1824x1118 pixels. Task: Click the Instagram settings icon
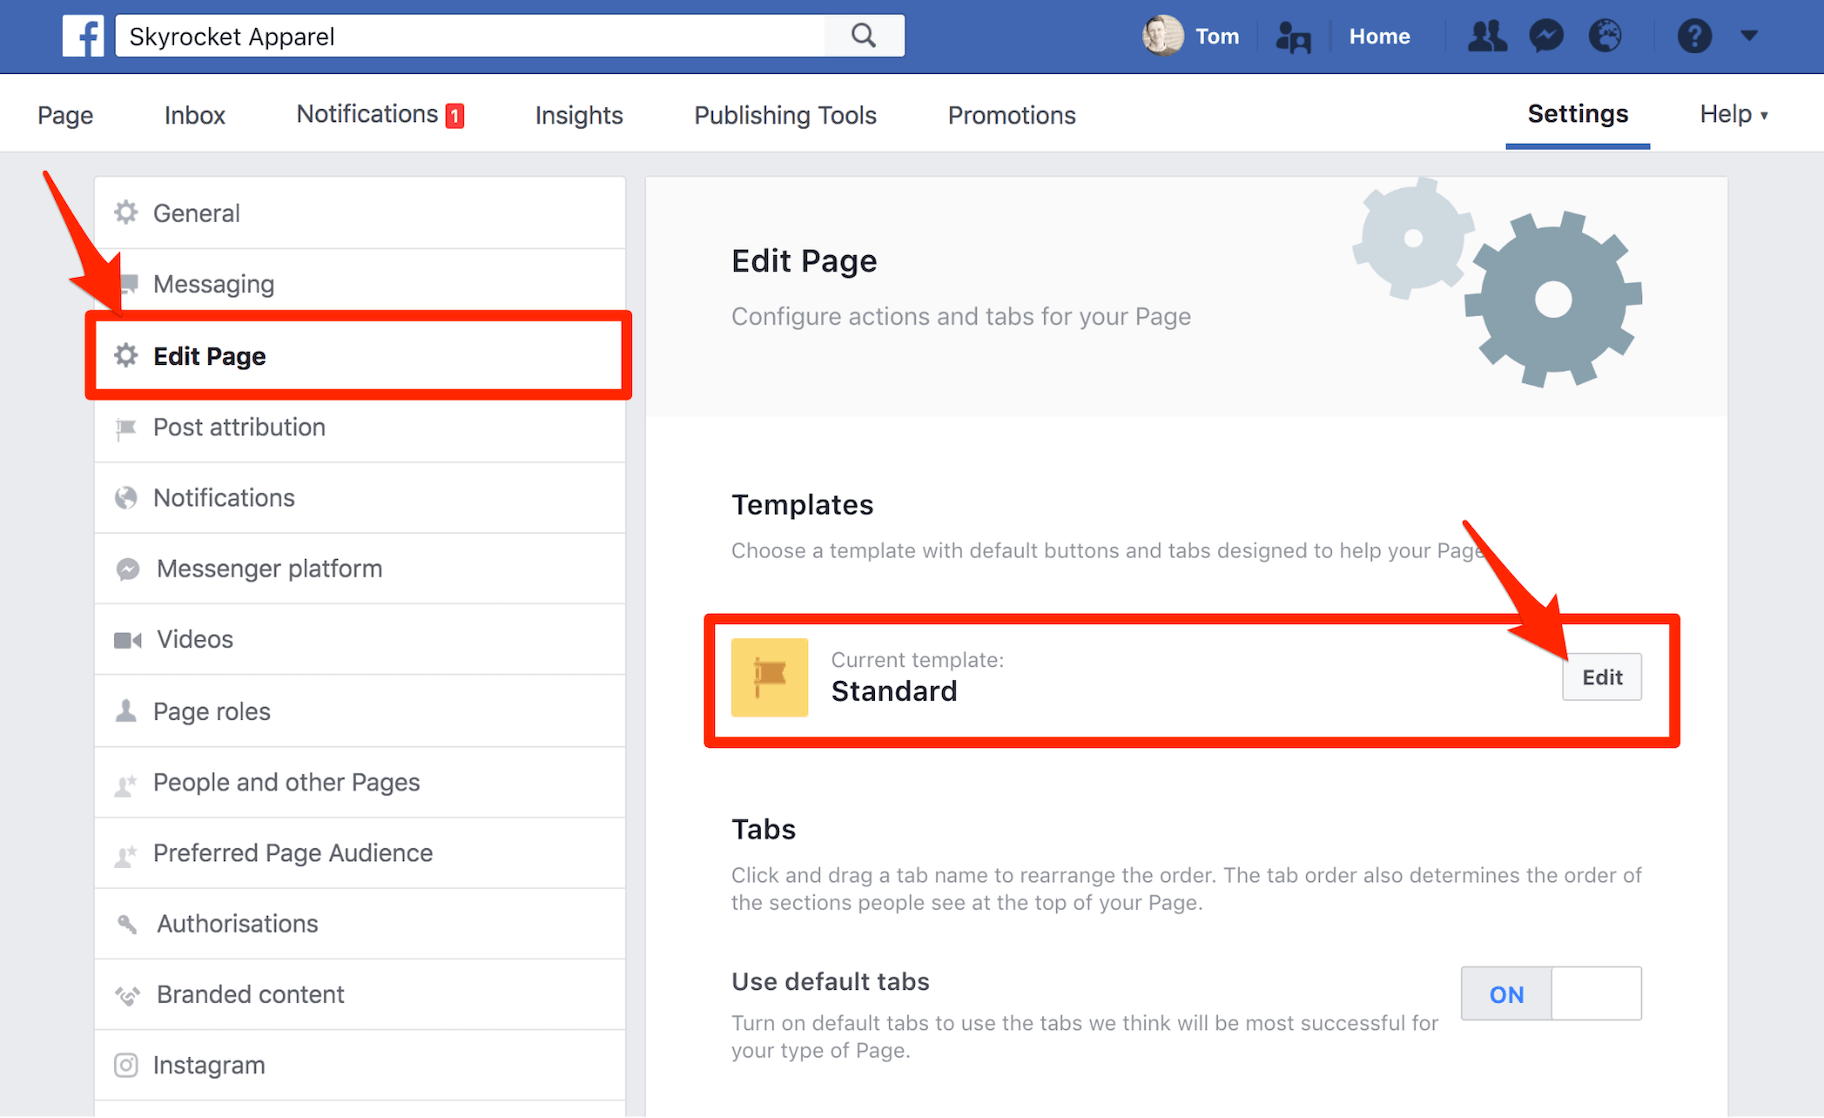pyautogui.click(x=127, y=1065)
